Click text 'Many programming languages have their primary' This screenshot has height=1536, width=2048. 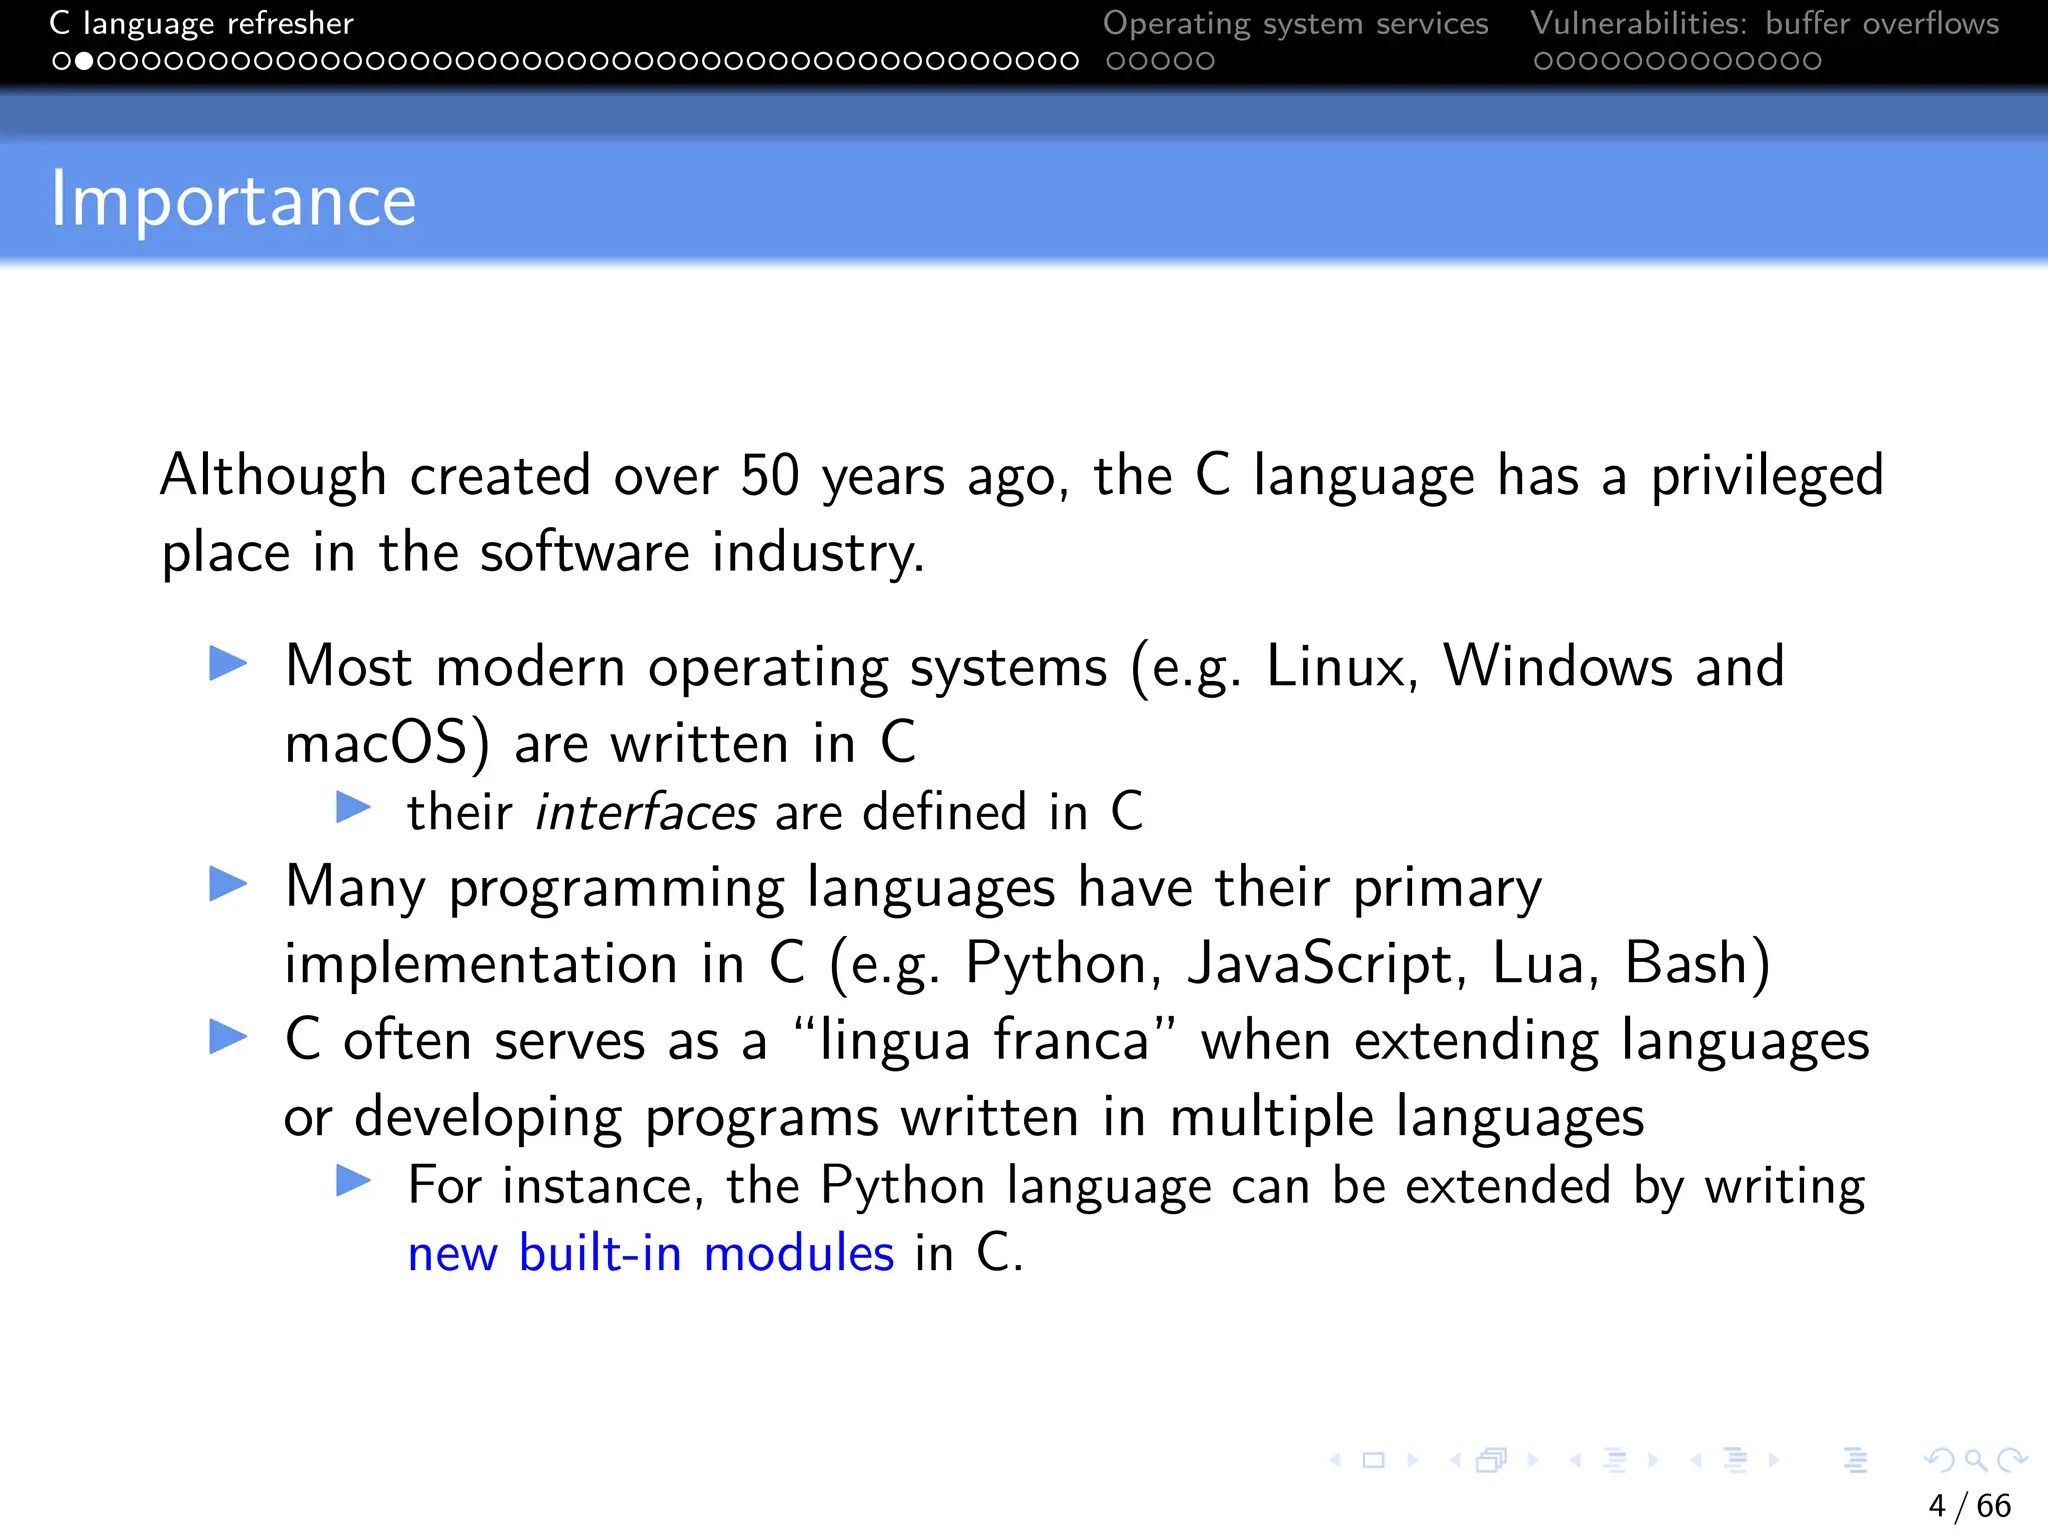[914, 888]
